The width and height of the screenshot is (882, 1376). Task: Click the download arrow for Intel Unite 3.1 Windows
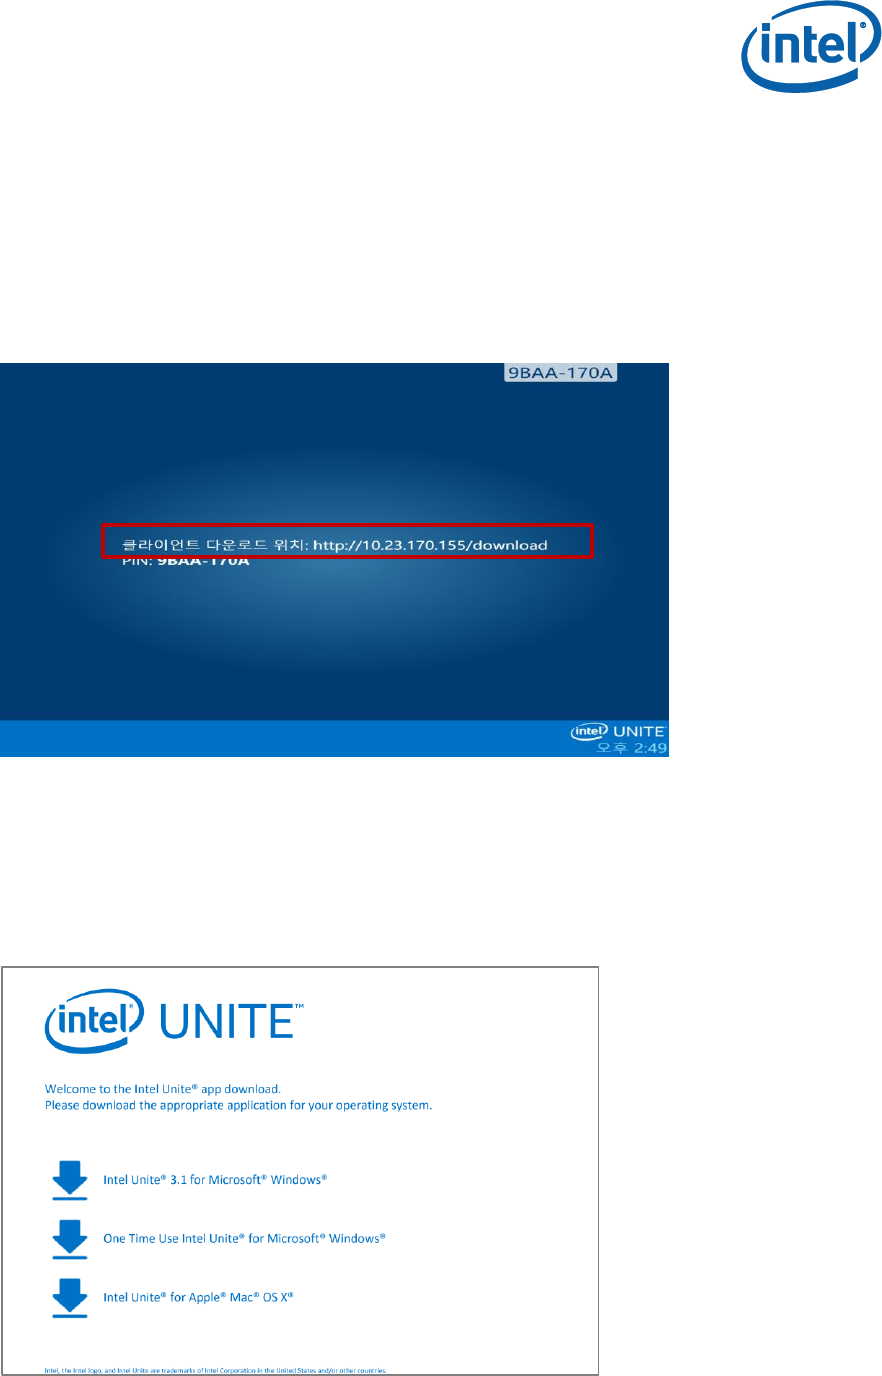click(x=70, y=1179)
